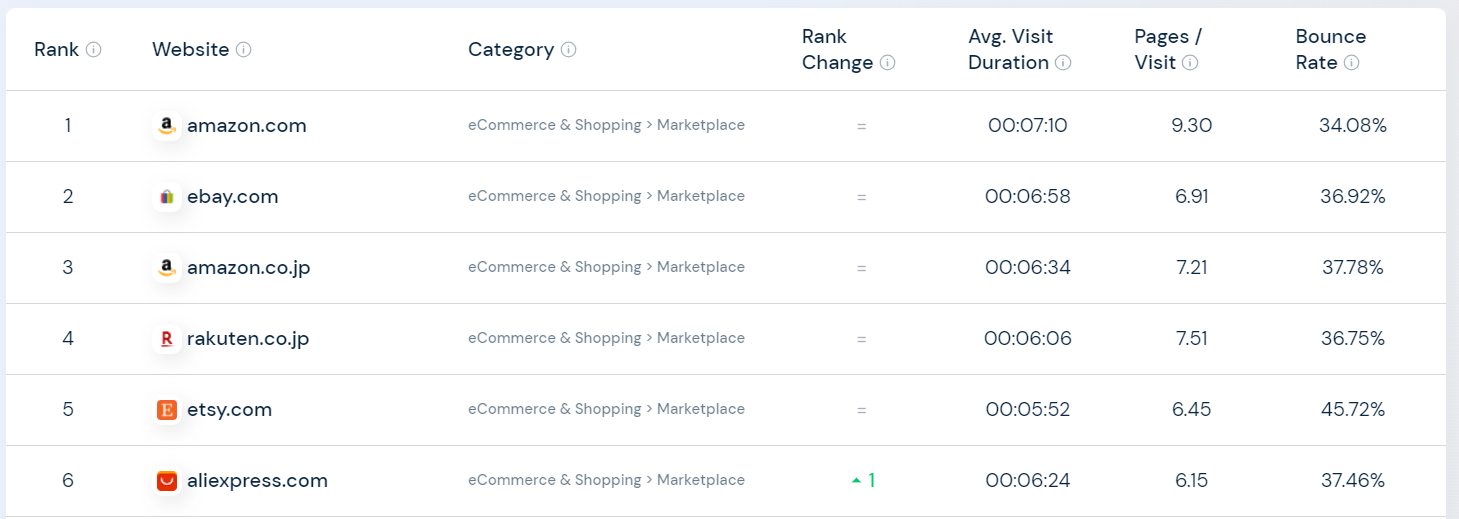The width and height of the screenshot is (1459, 519).
Task: Open etsy.com's eCommerce & Shopping category link
Action: (554, 409)
